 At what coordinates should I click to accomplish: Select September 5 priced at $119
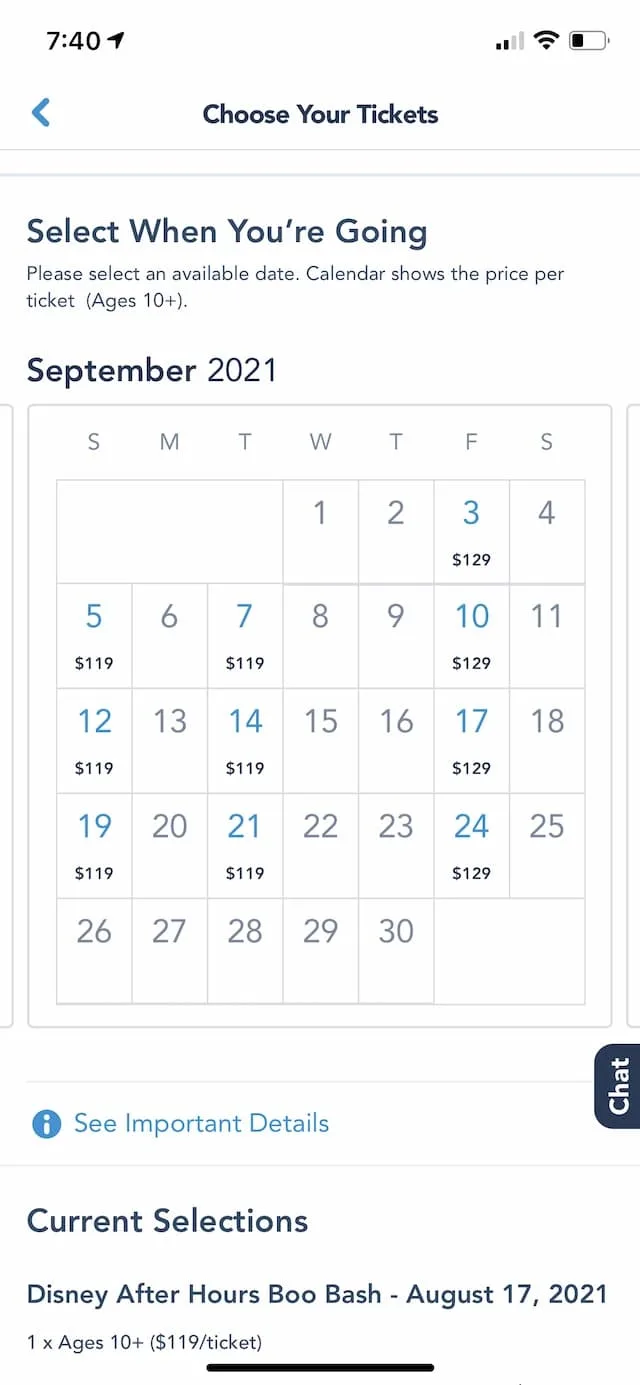tap(94, 637)
